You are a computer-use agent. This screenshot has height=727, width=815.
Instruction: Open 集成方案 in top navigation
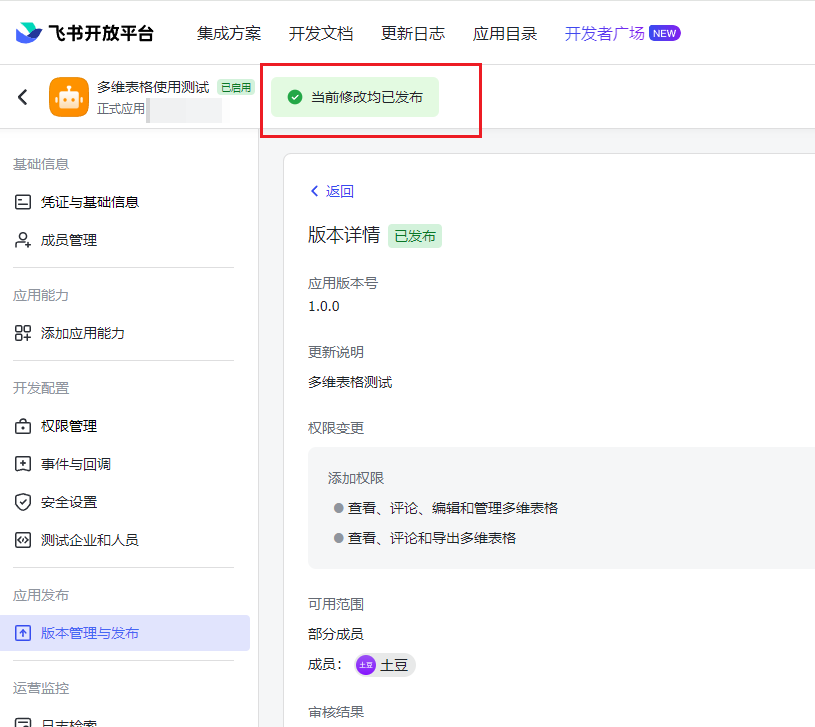pyautogui.click(x=229, y=33)
